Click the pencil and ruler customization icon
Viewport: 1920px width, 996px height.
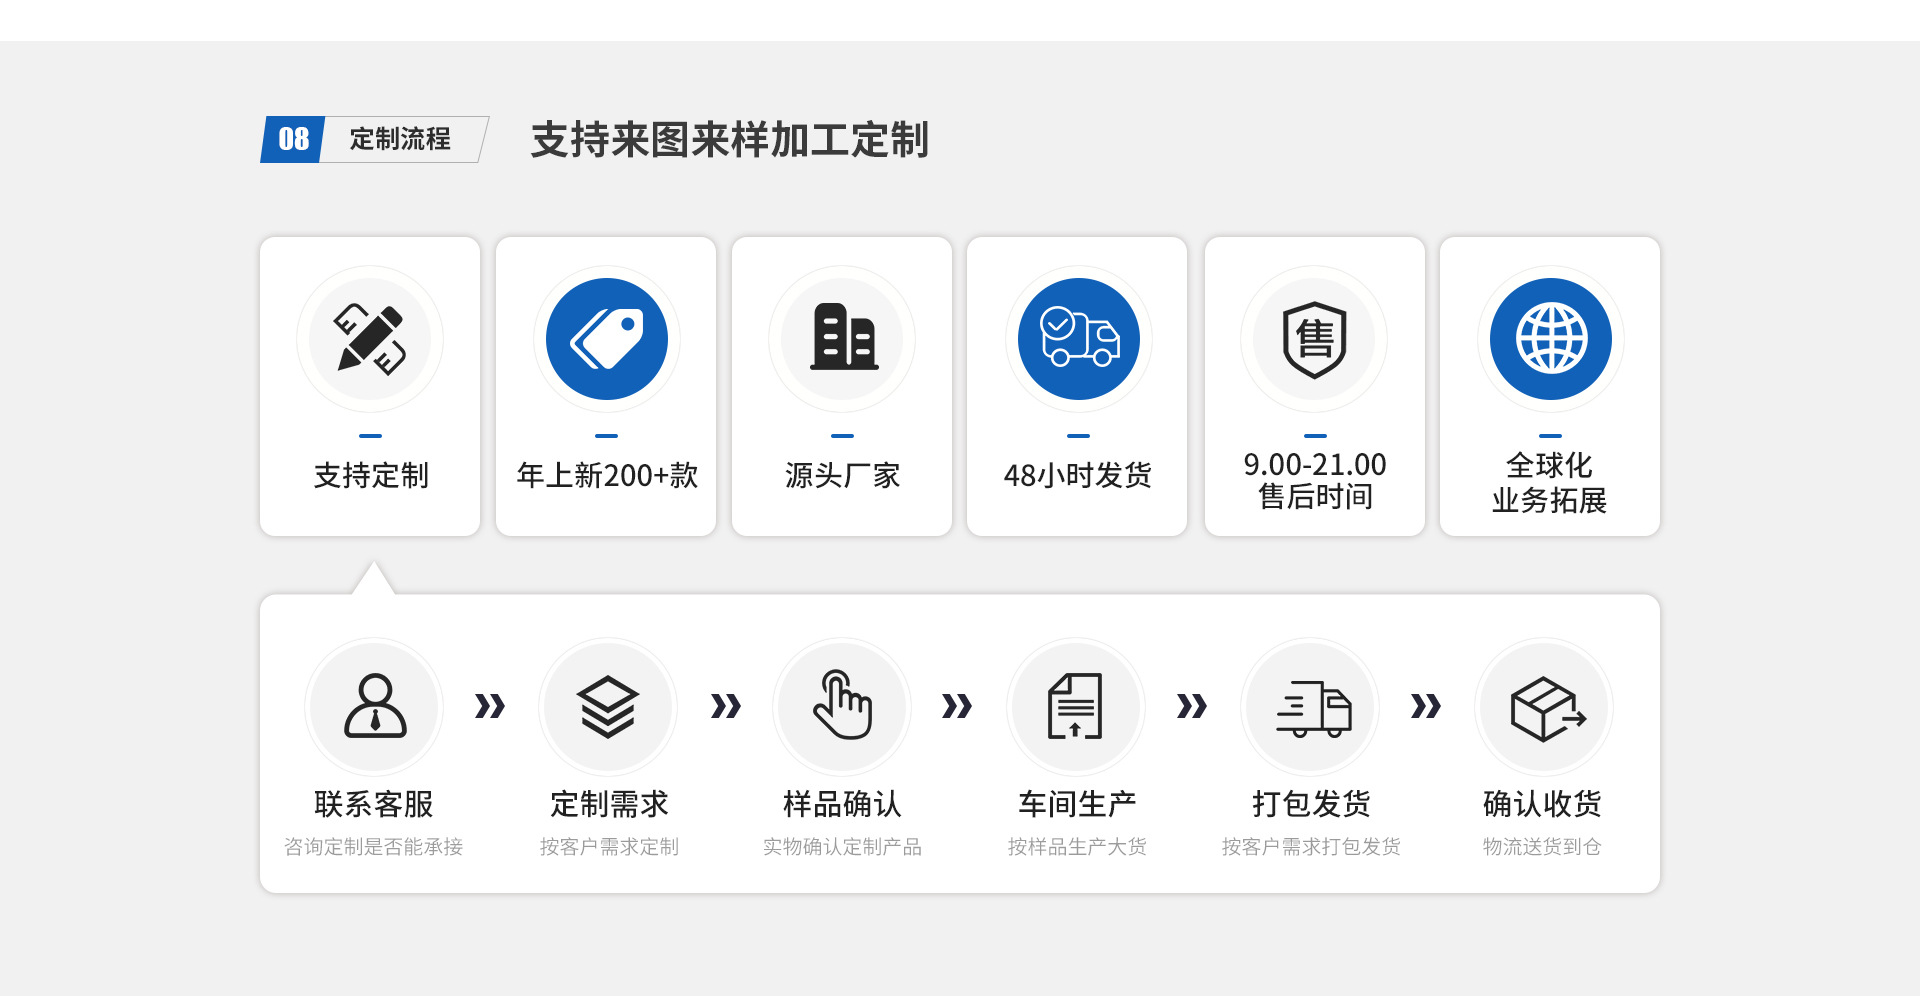coord(370,339)
